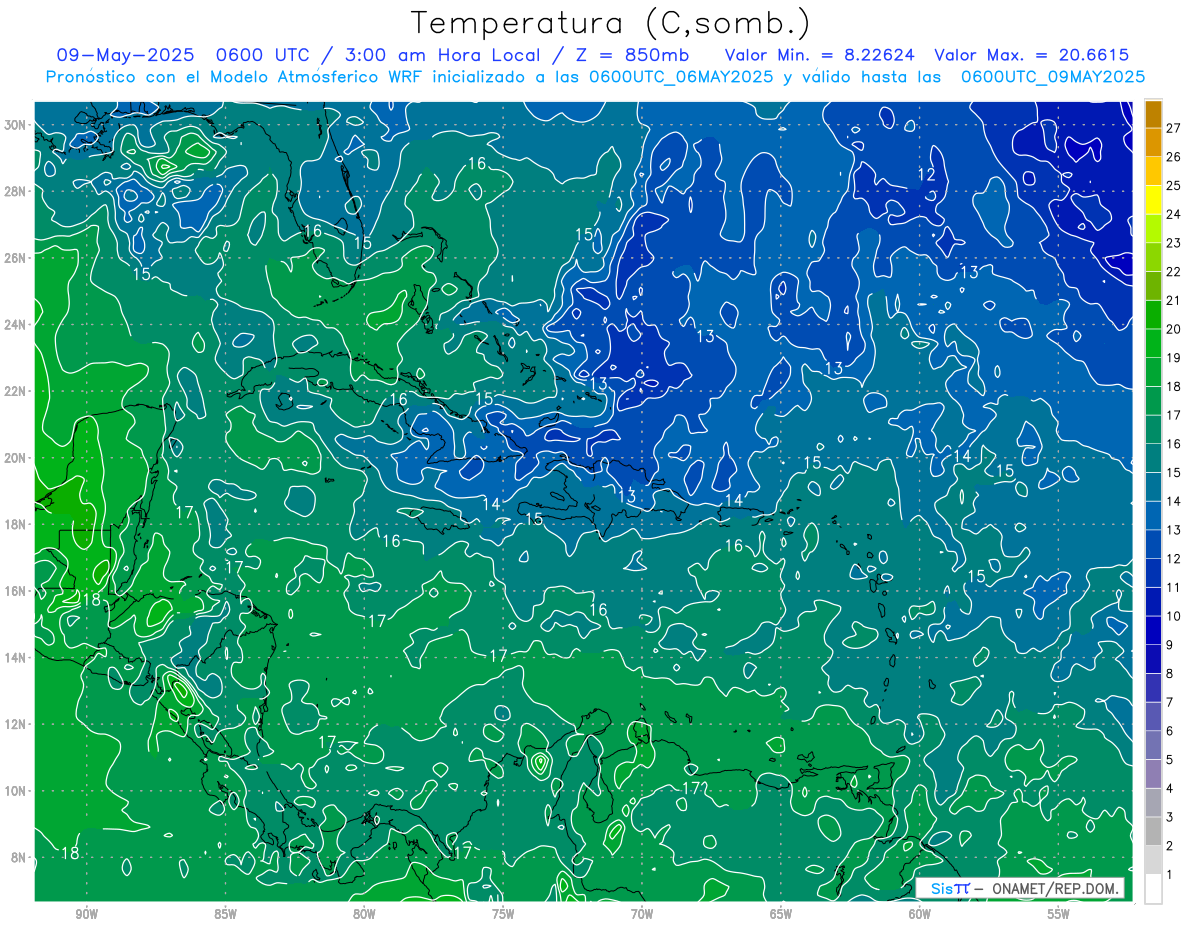Click the number 1 on the color scale
Image resolution: width=1200 pixels, height=927 pixels.
coord(1170,875)
